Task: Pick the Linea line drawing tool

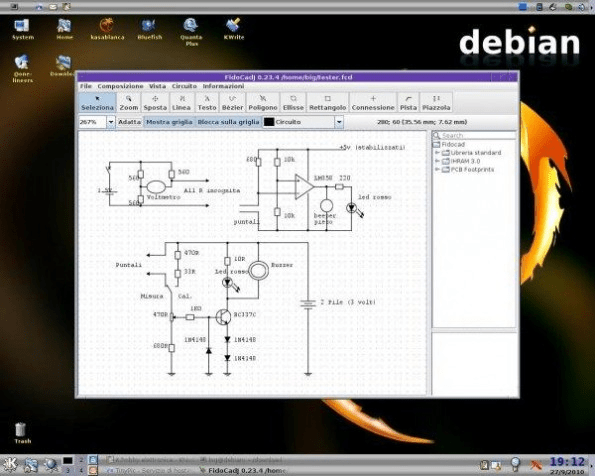Action: [181, 103]
